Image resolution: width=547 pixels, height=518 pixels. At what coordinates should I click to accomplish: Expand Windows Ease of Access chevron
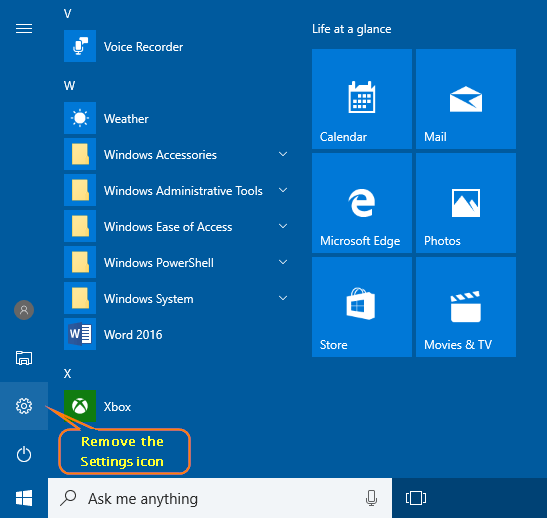(x=283, y=226)
